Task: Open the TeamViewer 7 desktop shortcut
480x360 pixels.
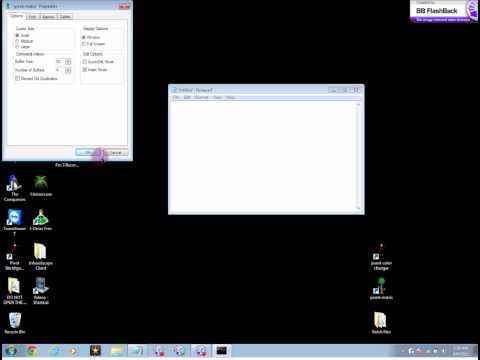Action: point(14,222)
